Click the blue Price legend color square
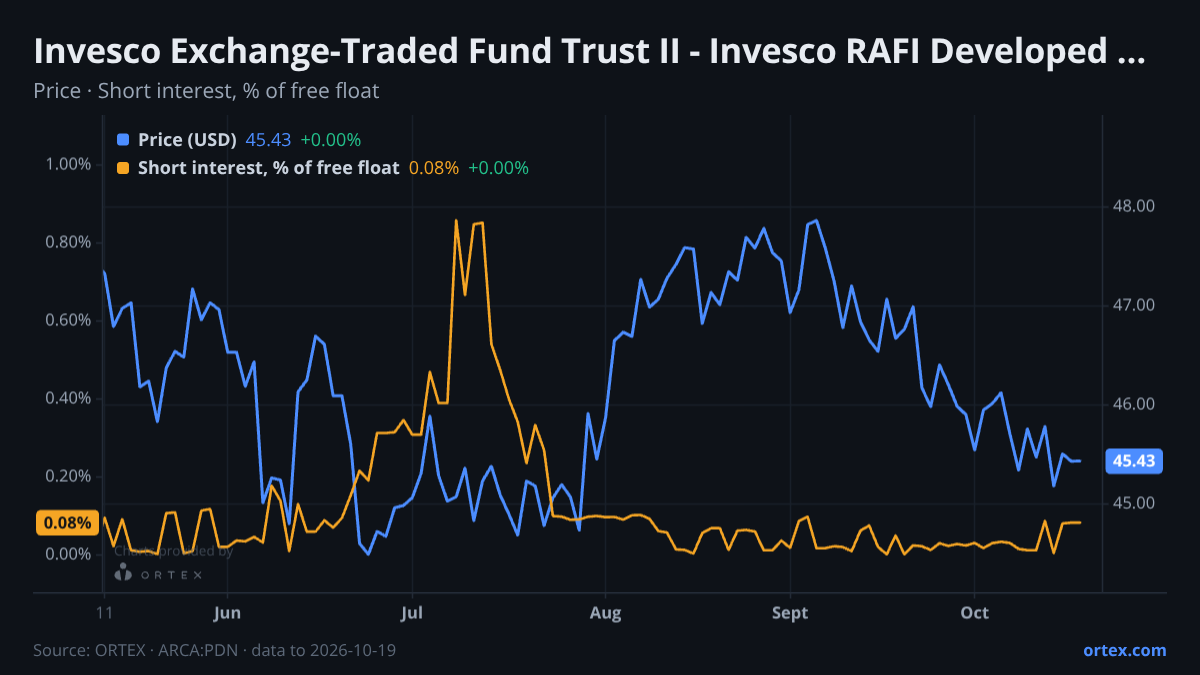This screenshot has height=675, width=1200. click(x=123, y=139)
